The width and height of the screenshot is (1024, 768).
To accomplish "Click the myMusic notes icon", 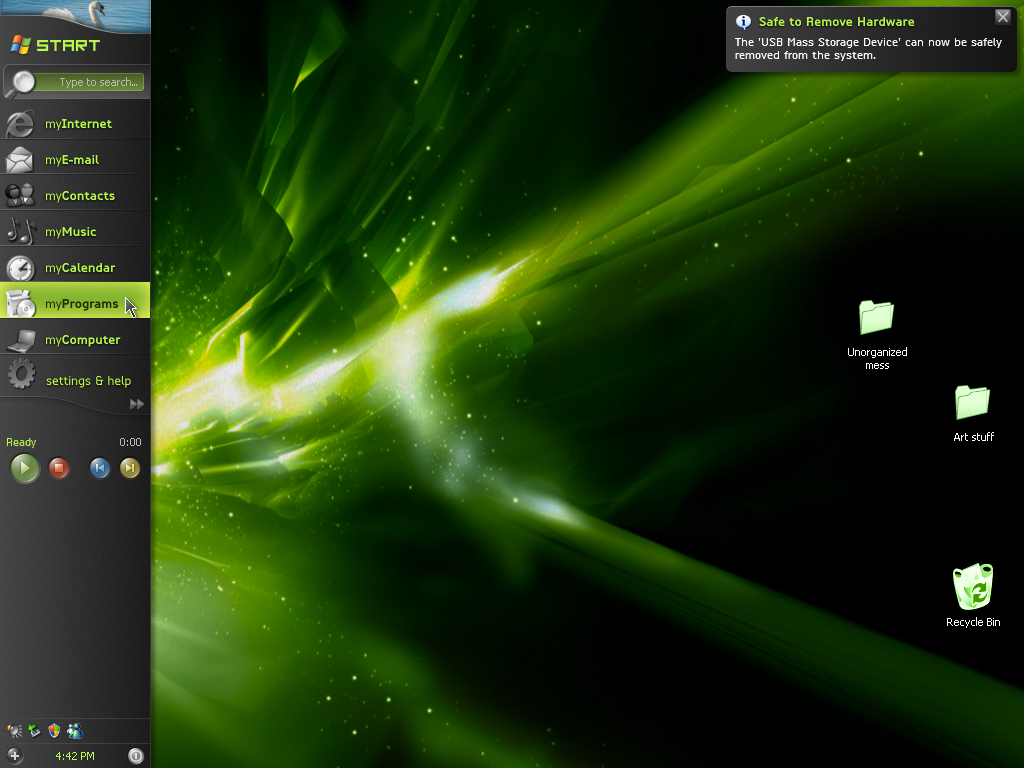I will pyautogui.click(x=20, y=231).
